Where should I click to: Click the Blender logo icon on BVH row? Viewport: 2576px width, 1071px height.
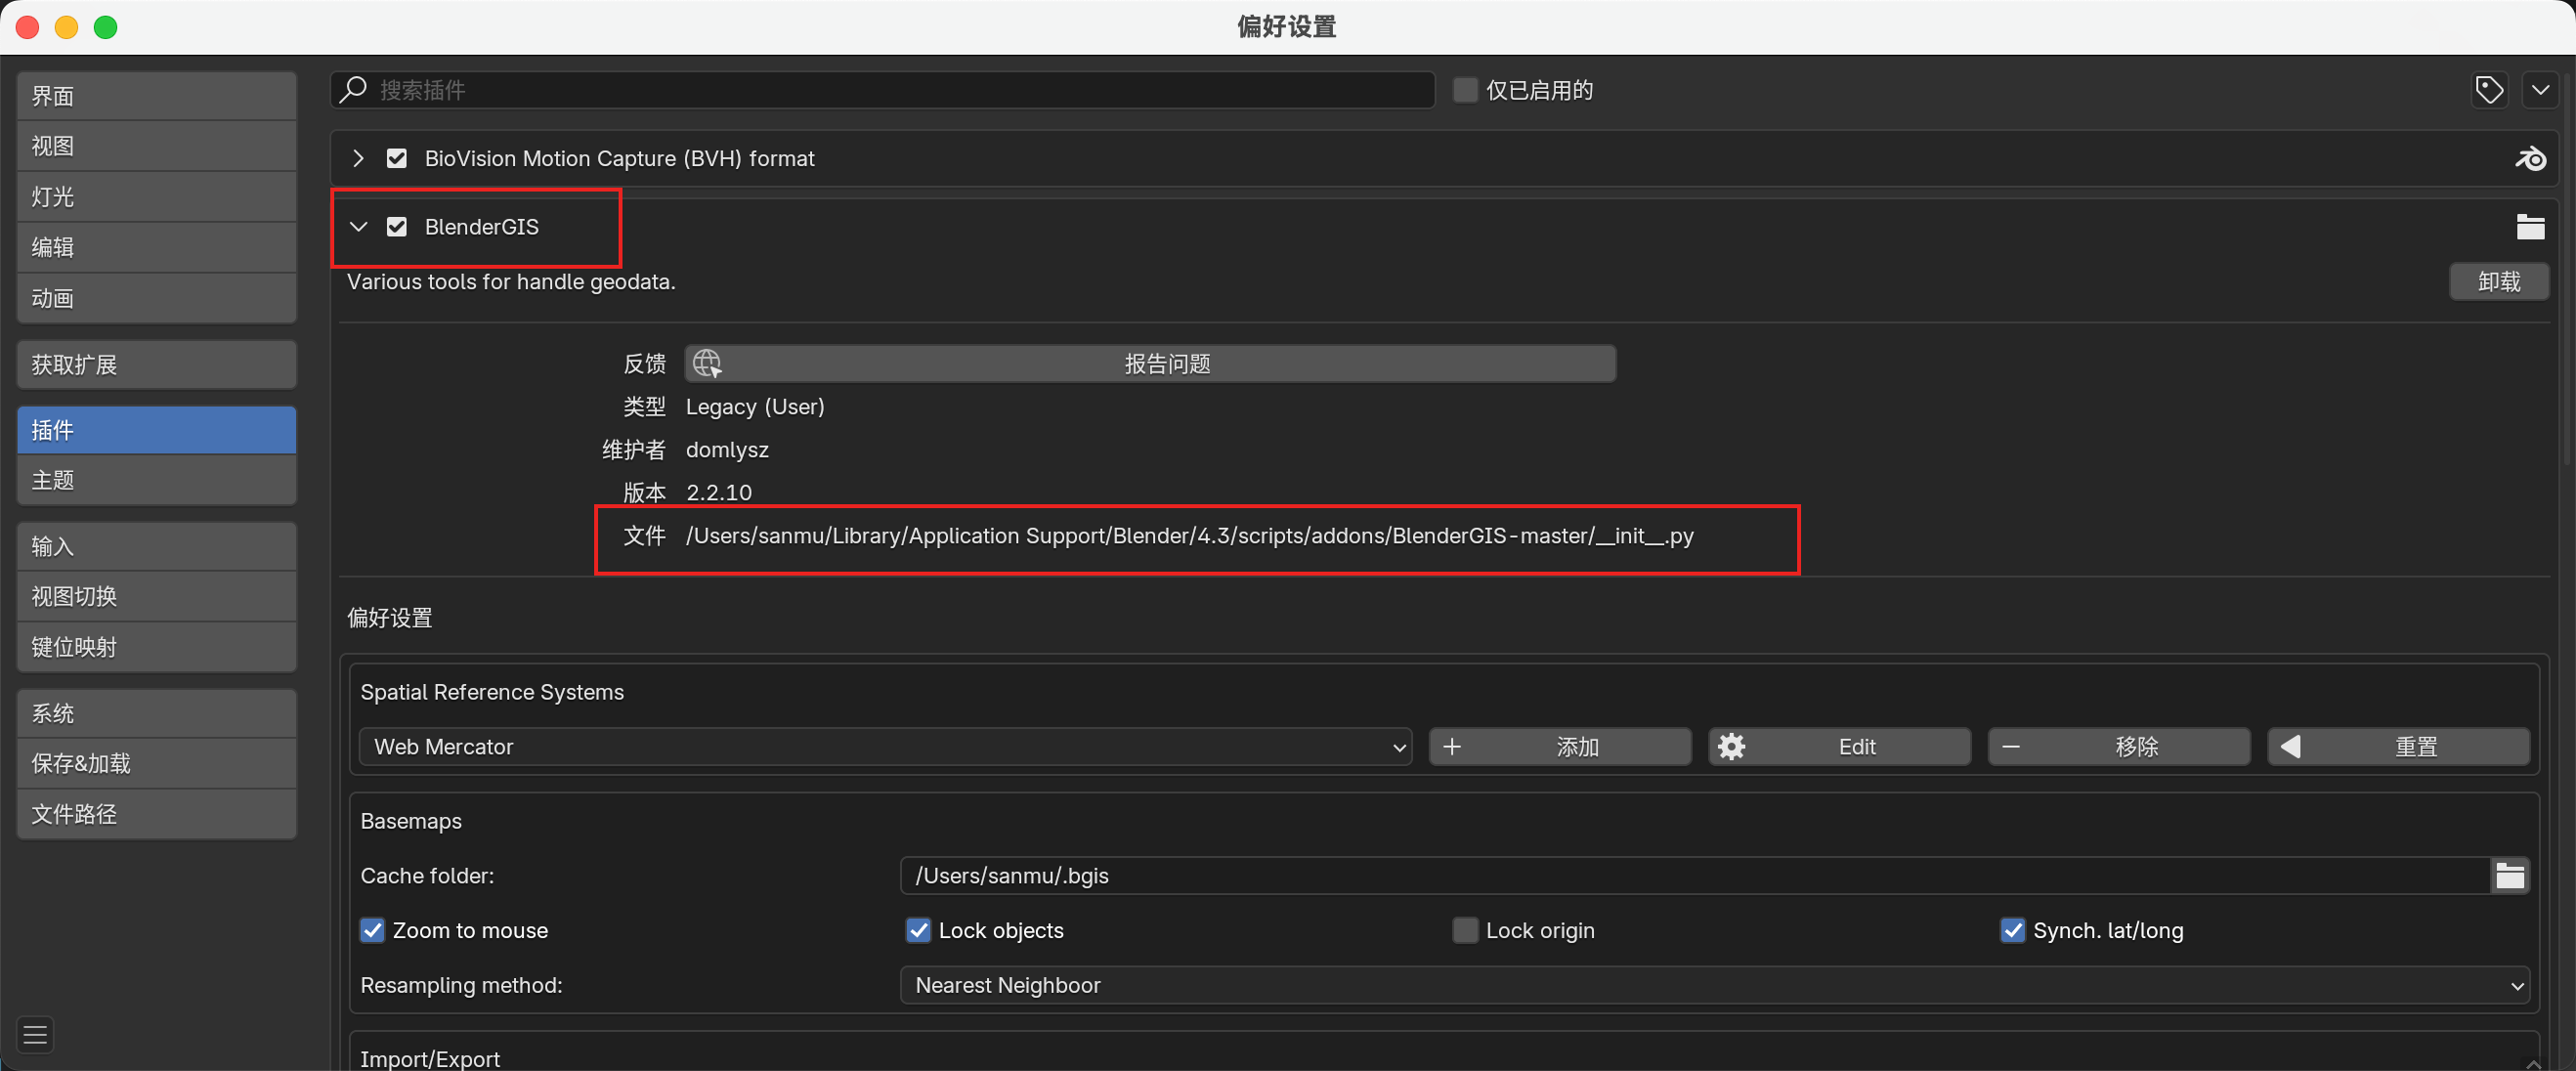2530,159
